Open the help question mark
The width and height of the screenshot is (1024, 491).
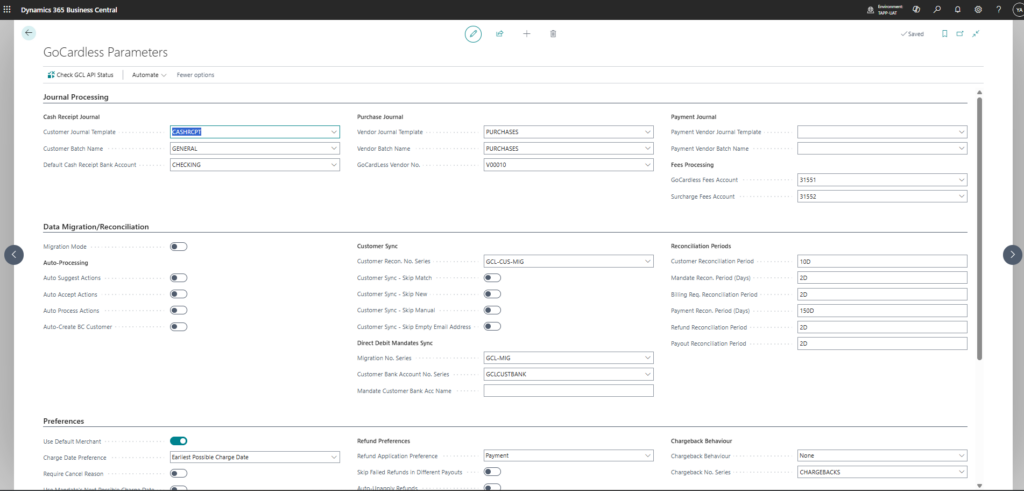coord(999,10)
